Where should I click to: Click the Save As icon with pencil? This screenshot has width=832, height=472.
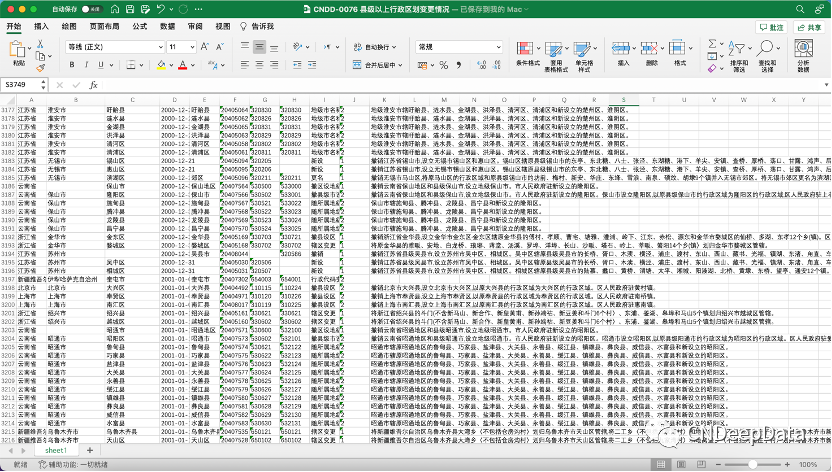[x=145, y=9]
